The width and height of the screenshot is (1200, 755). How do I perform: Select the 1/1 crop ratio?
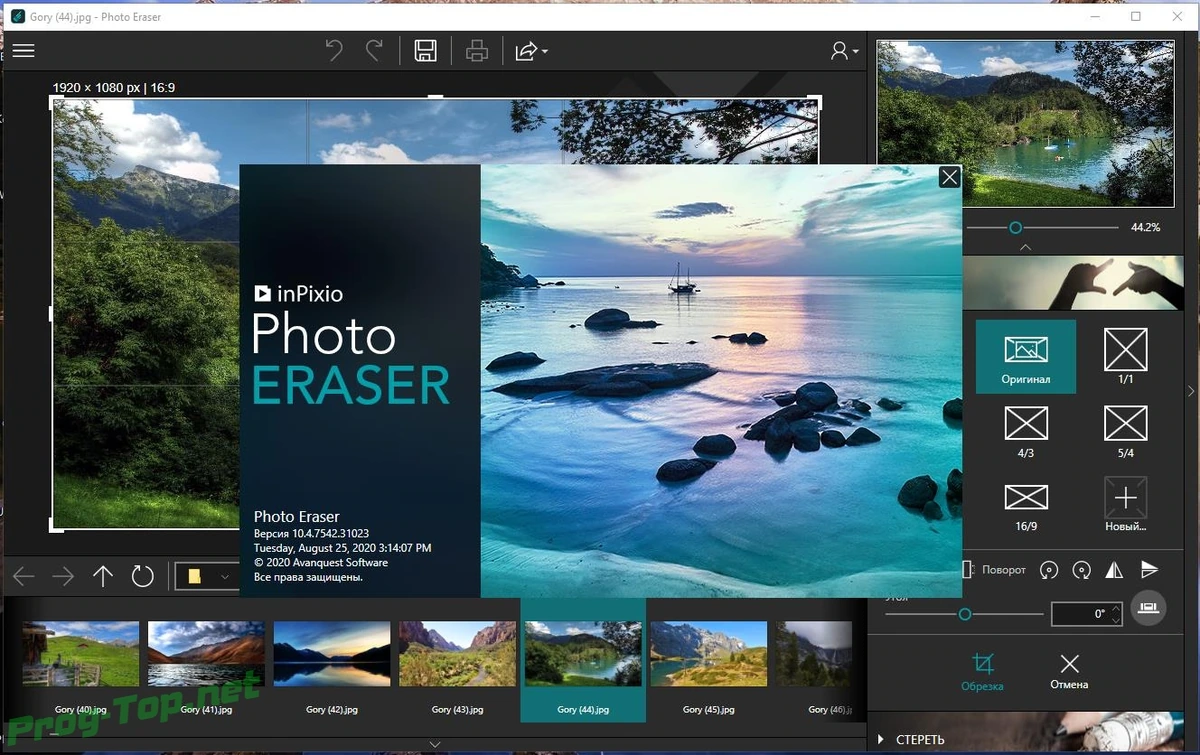pyautogui.click(x=1126, y=356)
